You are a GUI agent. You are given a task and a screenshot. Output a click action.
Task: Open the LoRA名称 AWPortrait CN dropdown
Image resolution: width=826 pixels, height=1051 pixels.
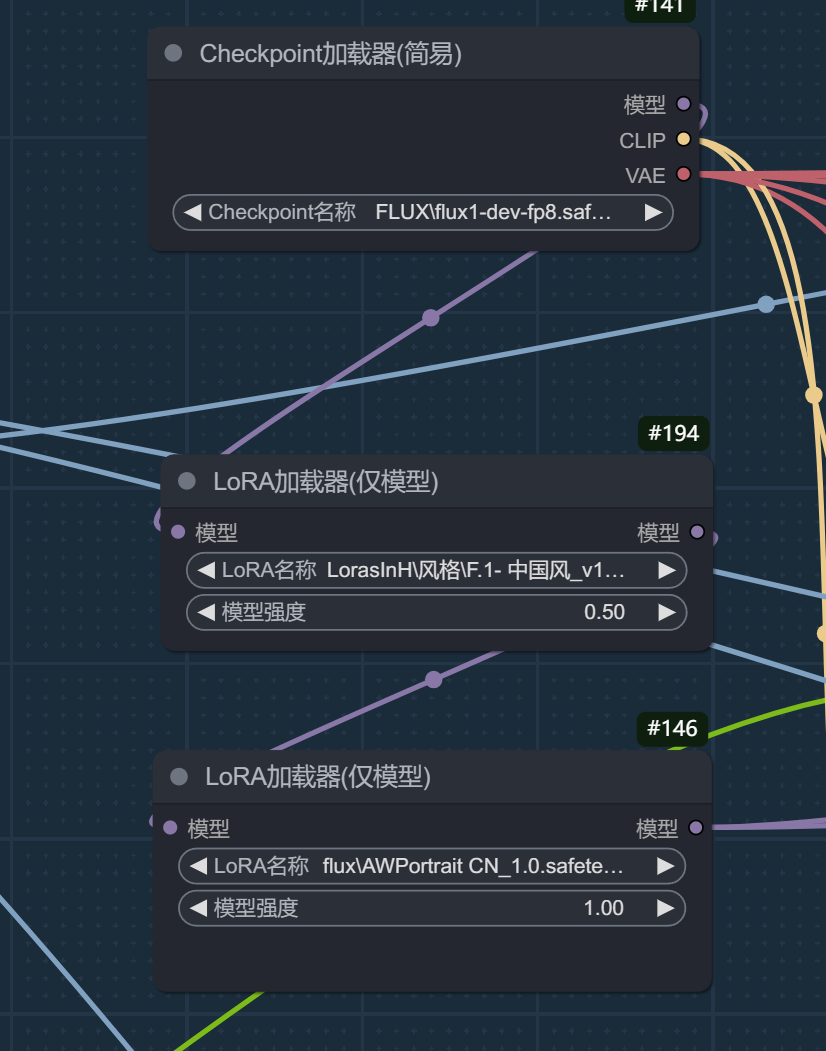432,866
